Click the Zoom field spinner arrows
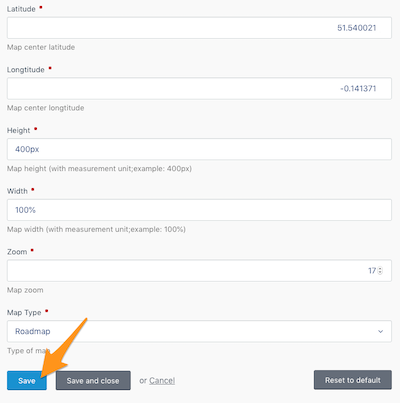The image size is (400, 403). [x=380, y=271]
